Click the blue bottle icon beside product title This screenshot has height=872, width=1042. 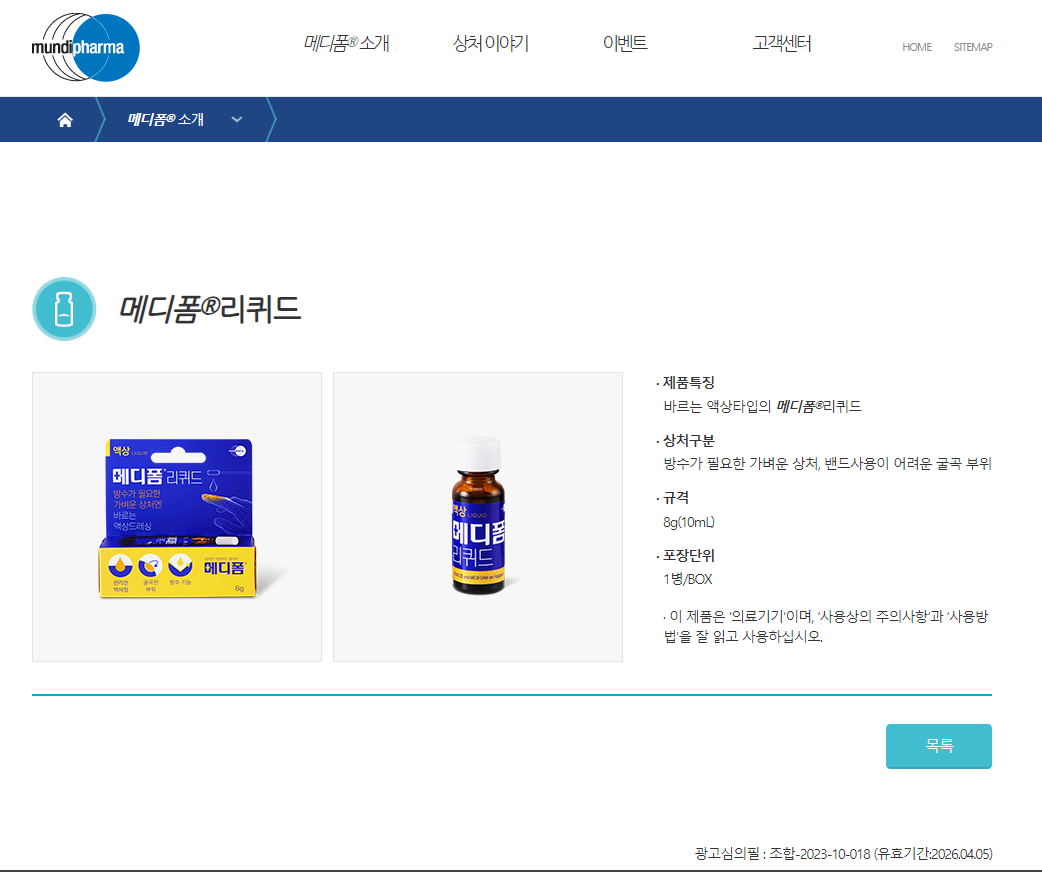pyautogui.click(x=64, y=309)
